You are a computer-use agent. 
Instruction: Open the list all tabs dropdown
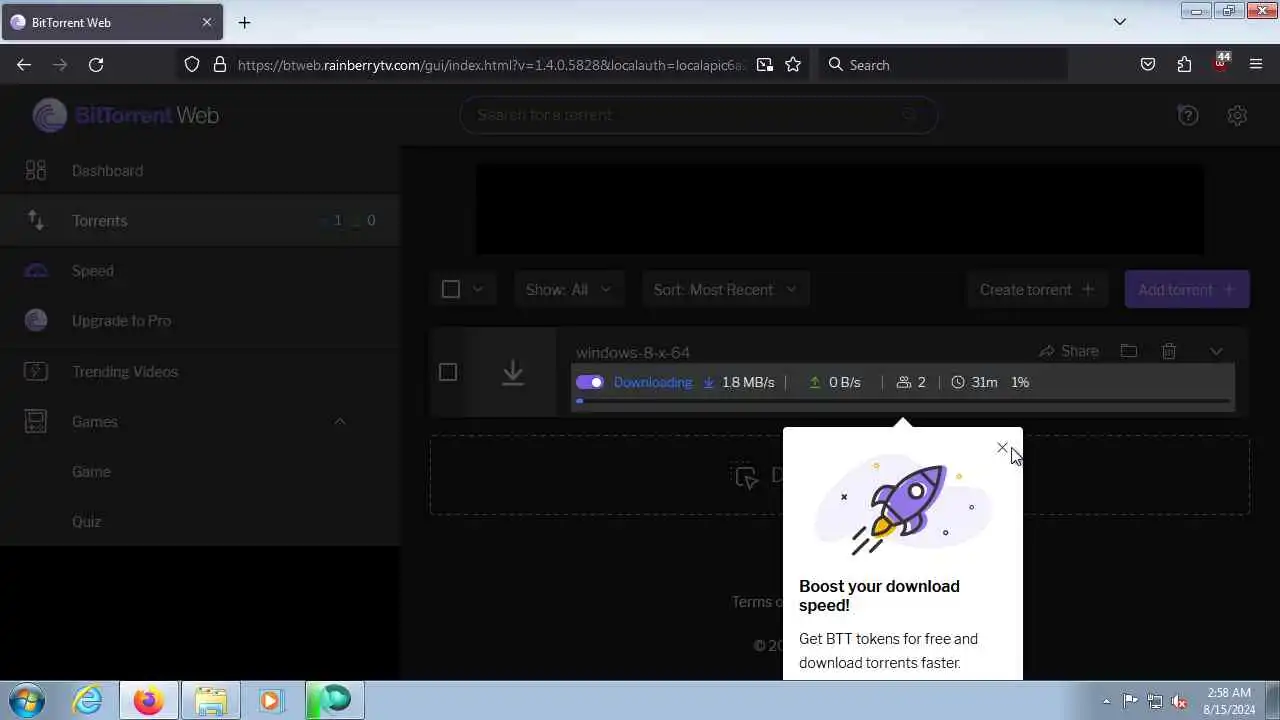click(x=1120, y=22)
